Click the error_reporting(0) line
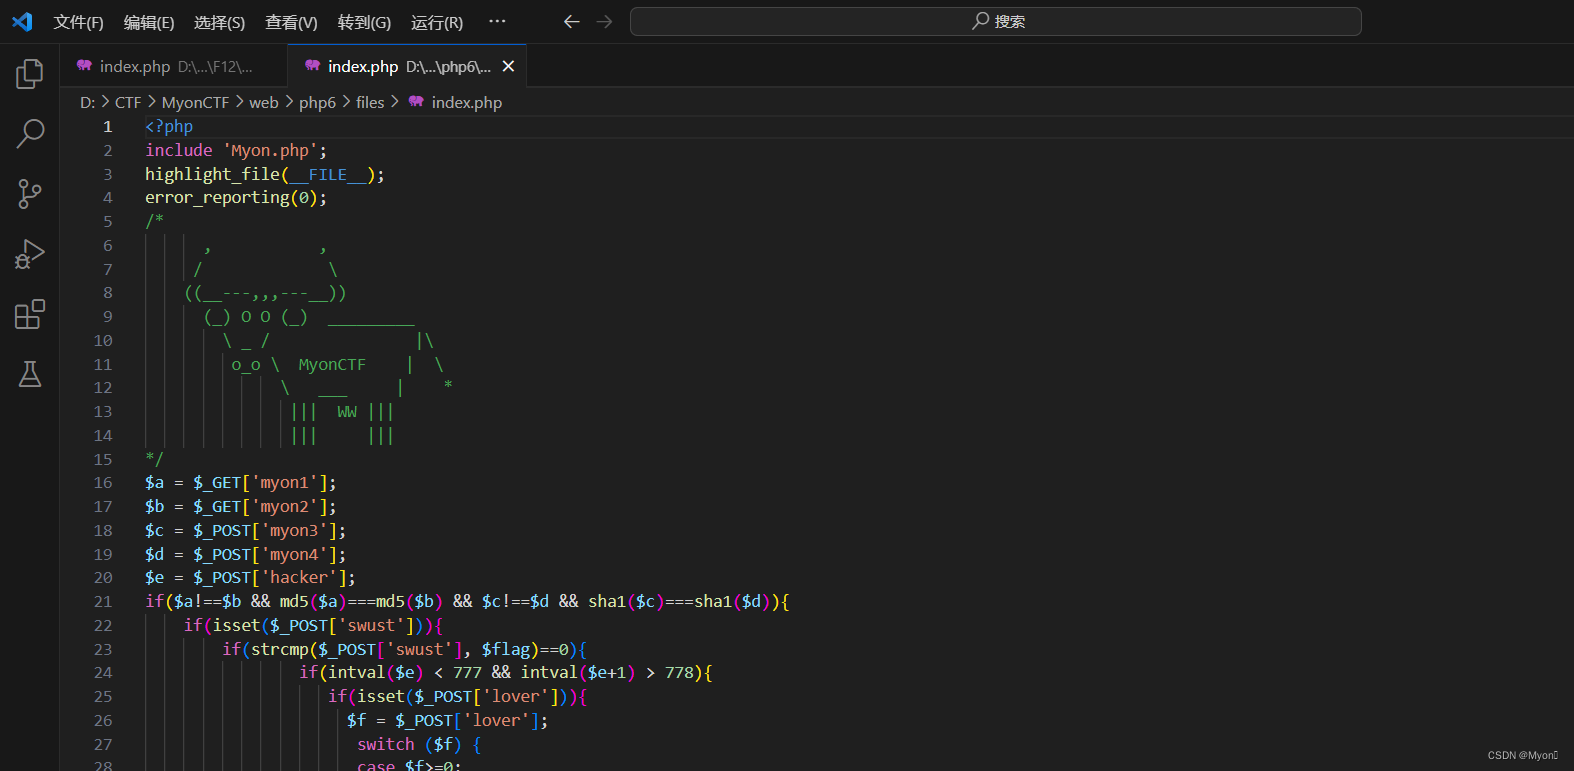Screen dimensions: 1574x771 tap(236, 197)
